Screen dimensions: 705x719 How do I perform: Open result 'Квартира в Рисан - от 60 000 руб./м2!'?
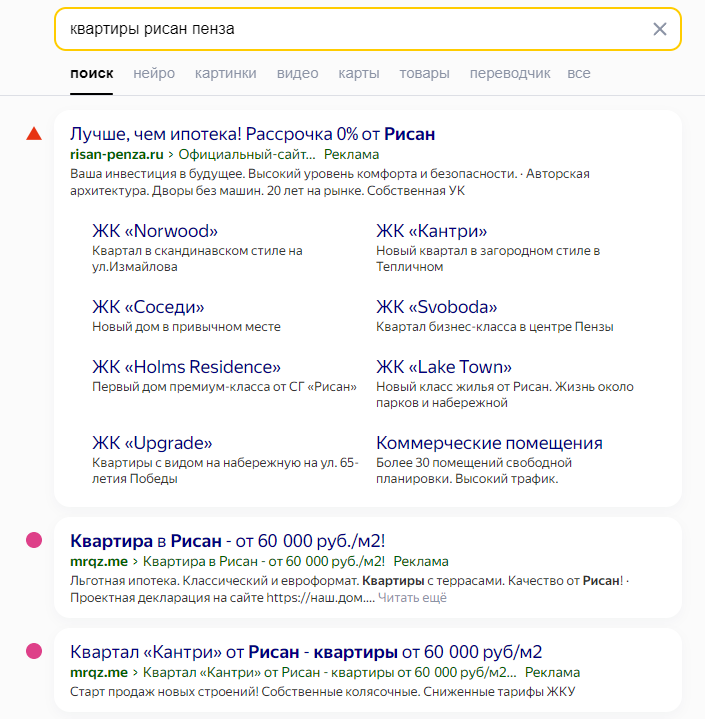click(228, 541)
